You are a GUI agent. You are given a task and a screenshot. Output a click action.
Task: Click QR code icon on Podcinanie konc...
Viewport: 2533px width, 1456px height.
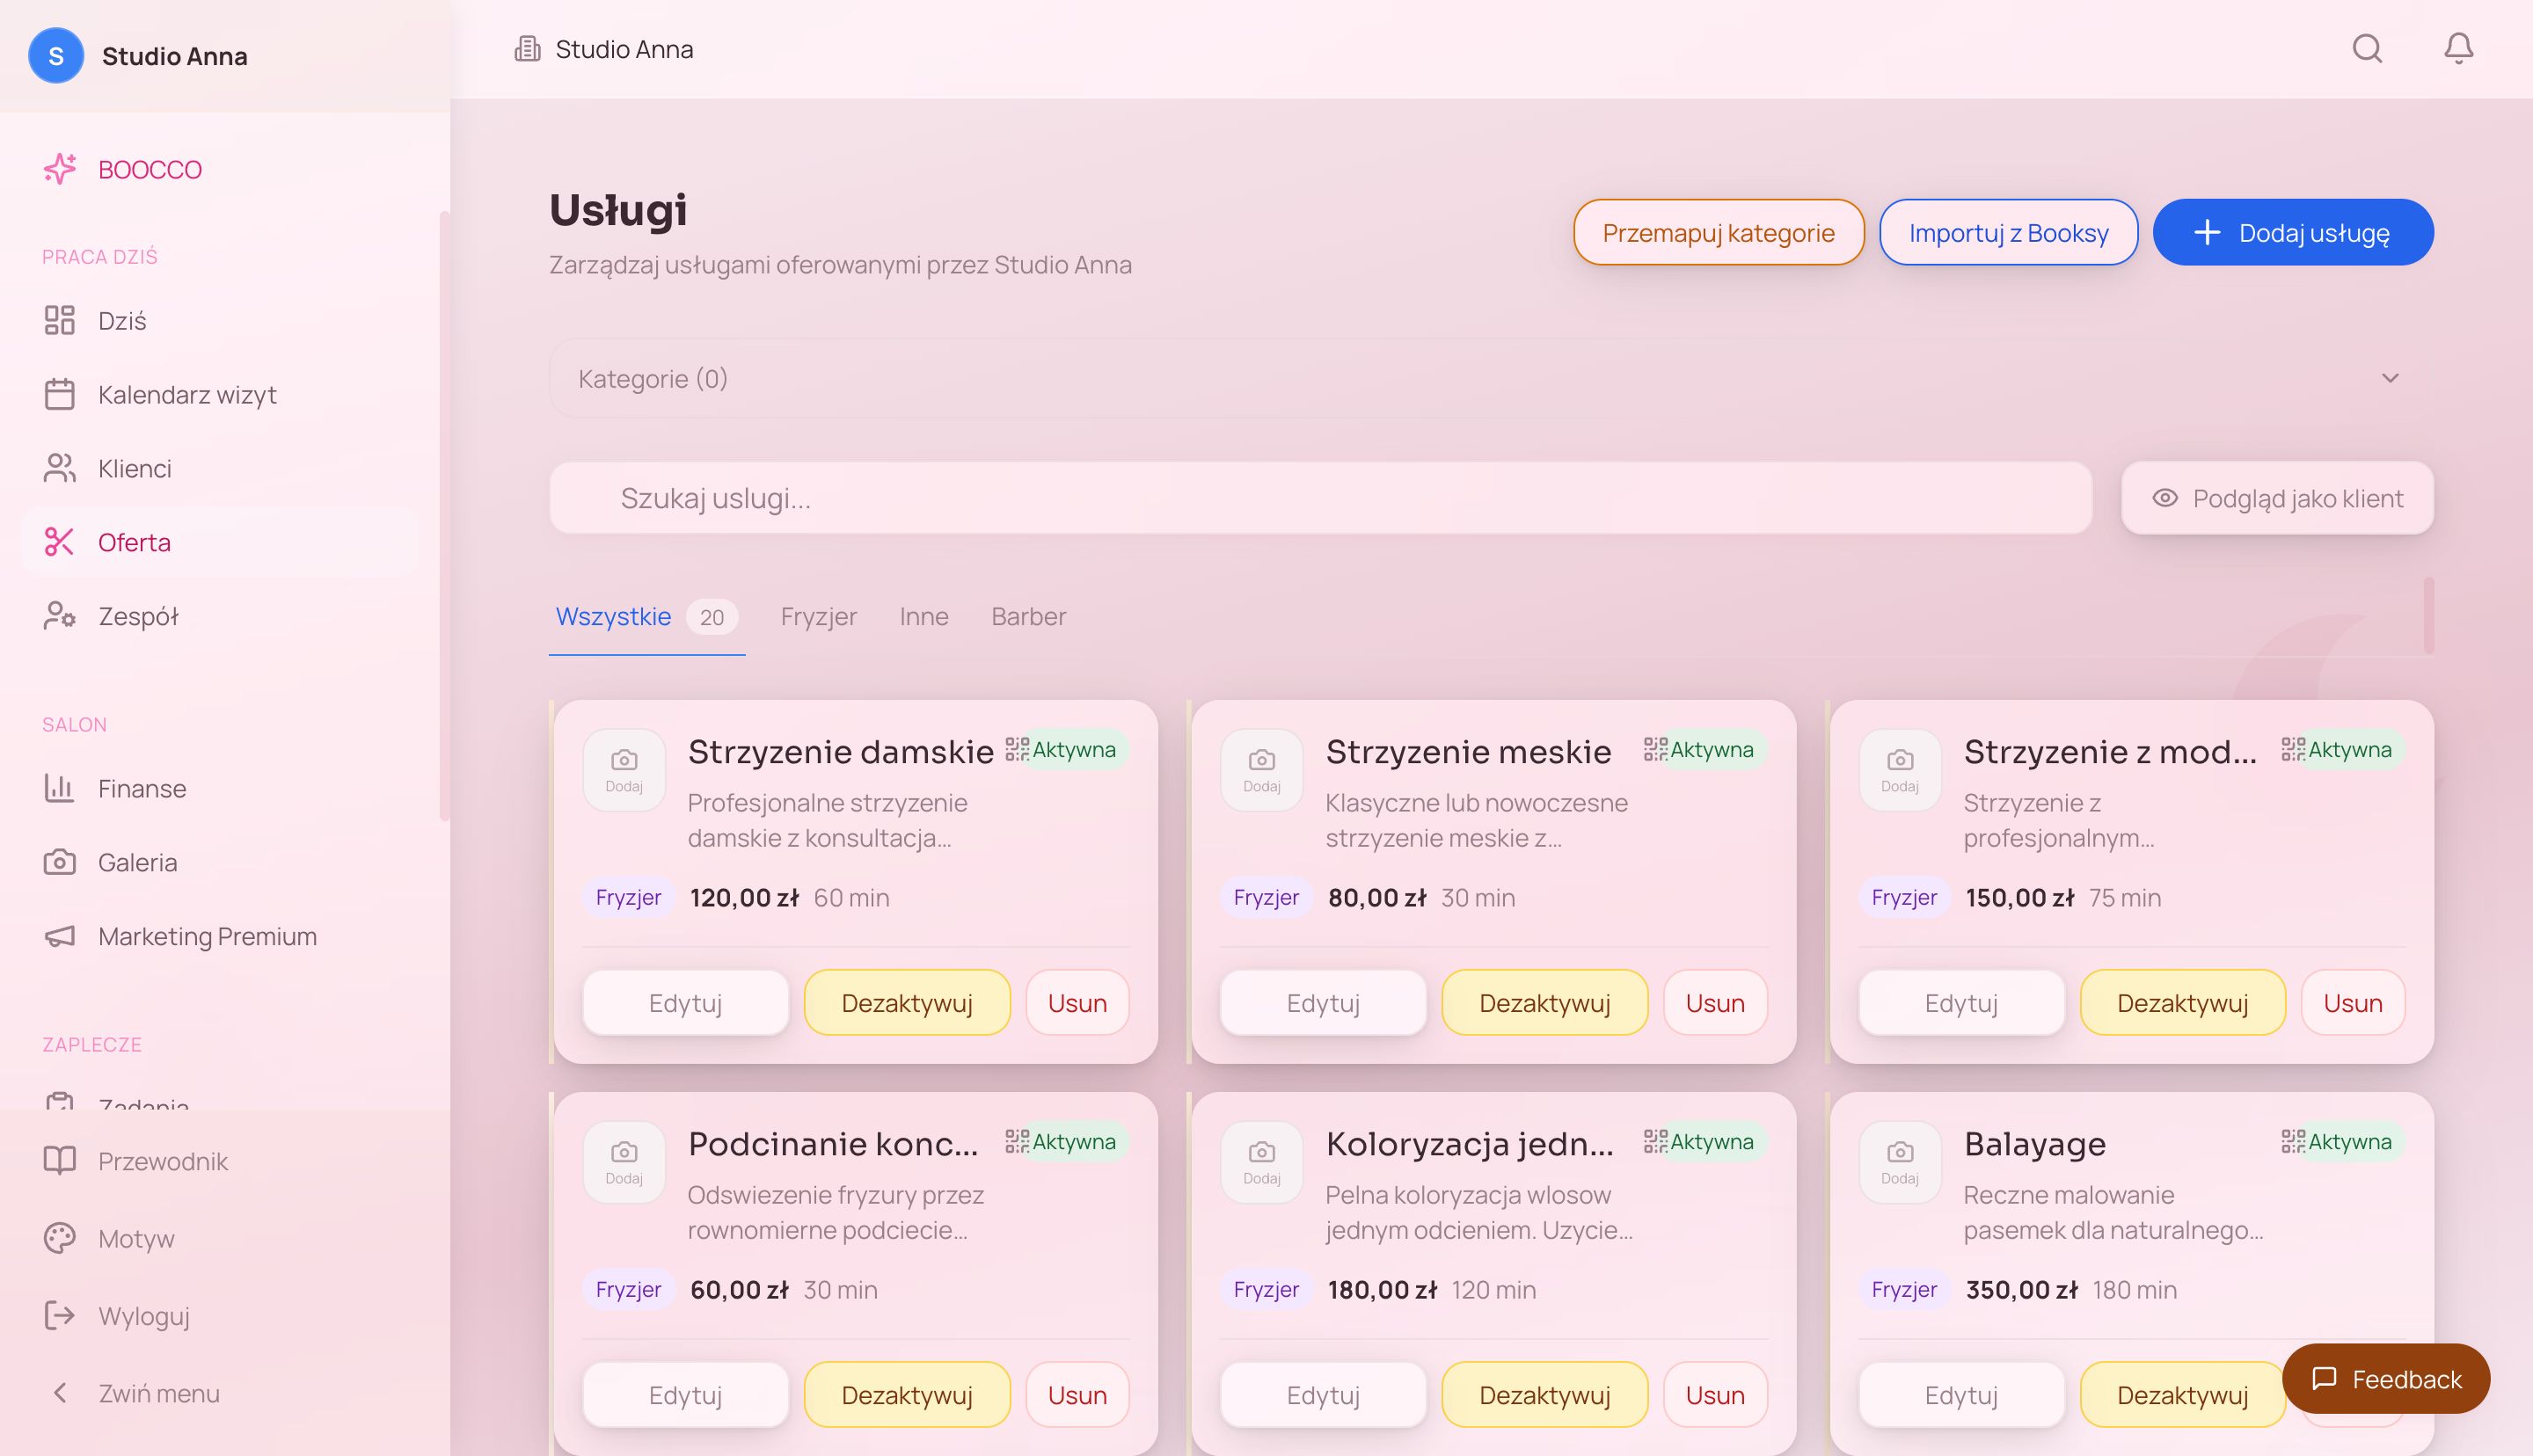[1017, 1141]
